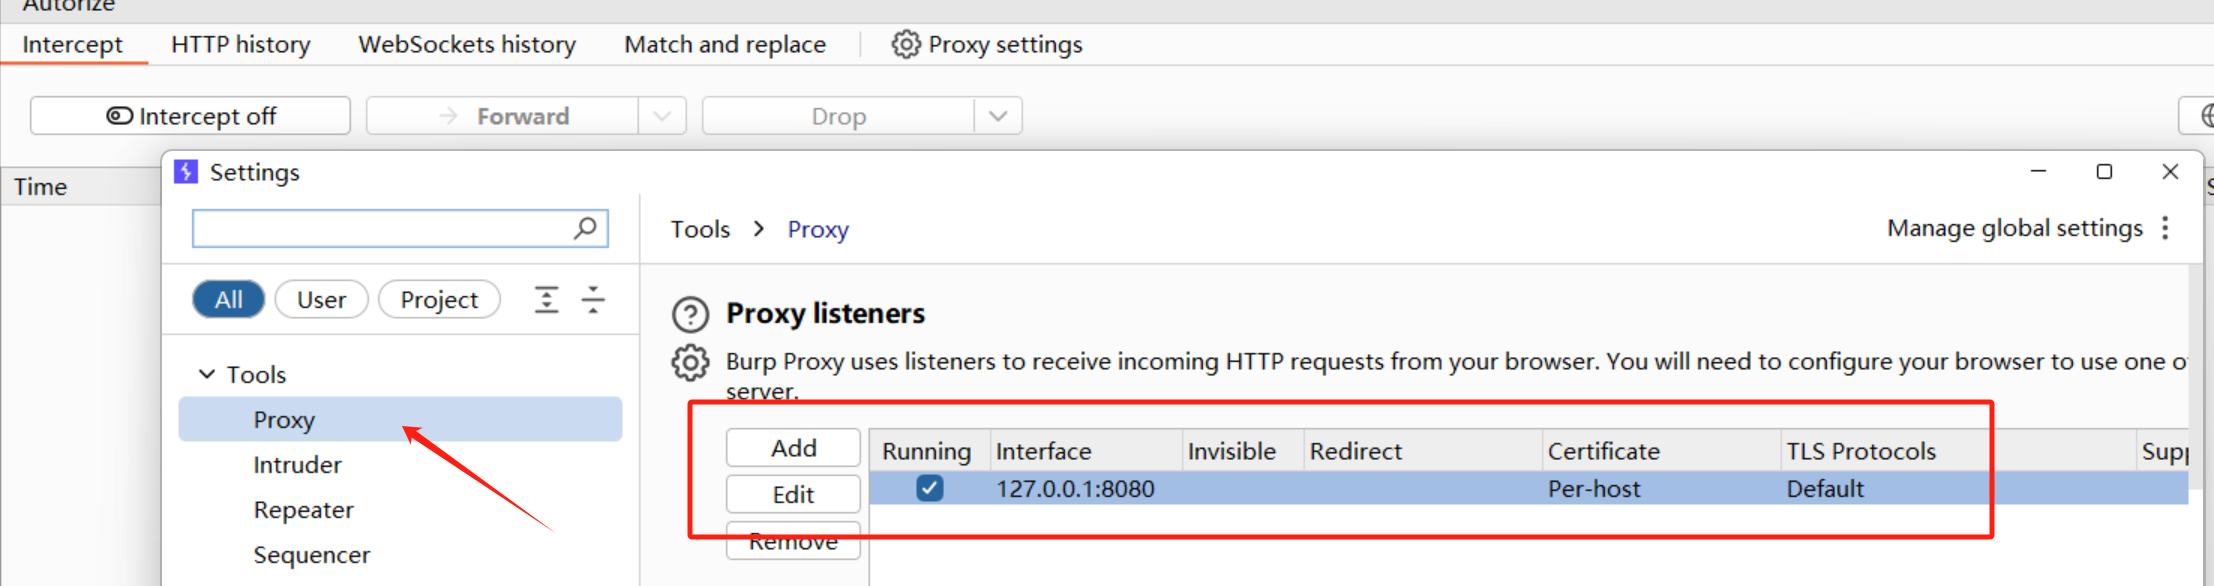Switch to the WebSockets history tab
The width and height of the screenshot is (2214, 586).
[467, 44]
